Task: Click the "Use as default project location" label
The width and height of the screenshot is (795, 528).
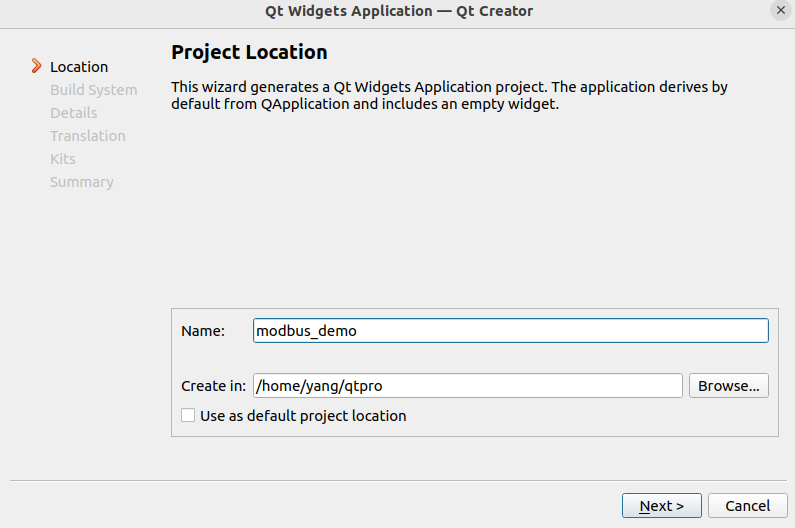Action: pyautogui.click(x=303, y=416)
